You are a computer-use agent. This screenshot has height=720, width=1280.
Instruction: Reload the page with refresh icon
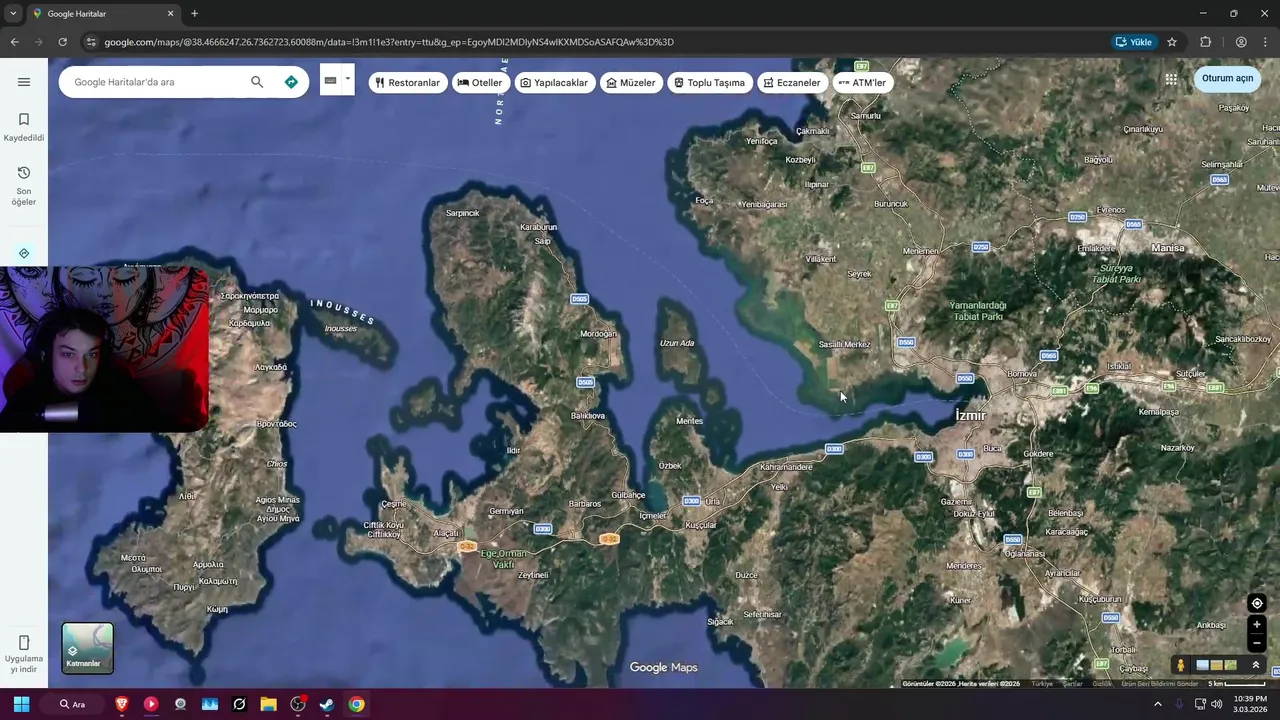62,42
